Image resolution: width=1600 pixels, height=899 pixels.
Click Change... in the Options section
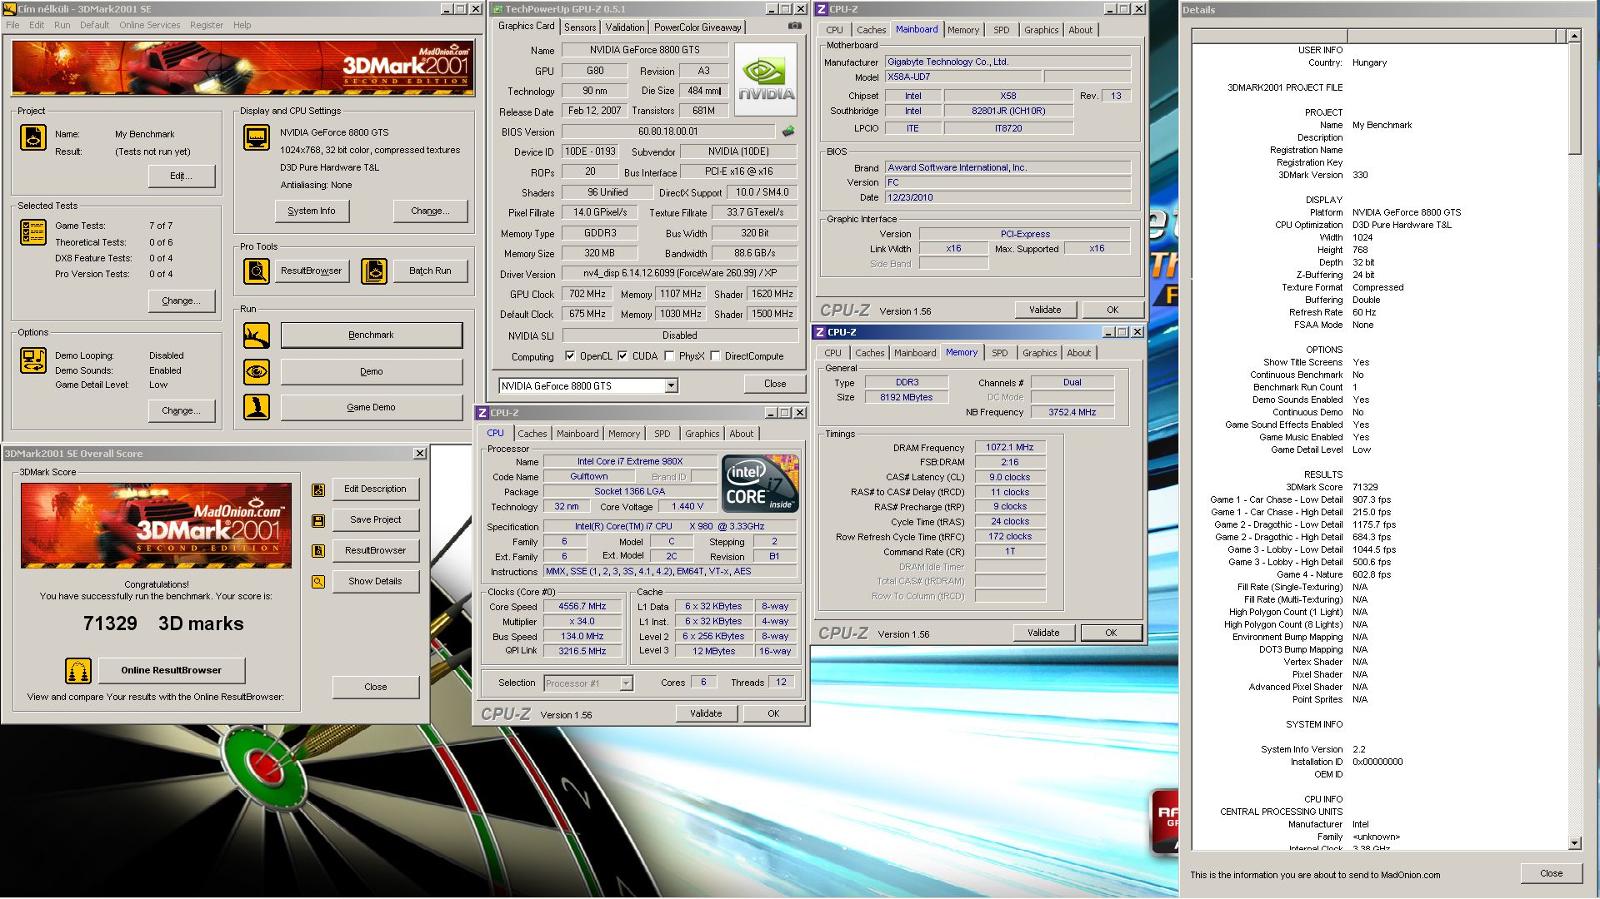pos(180,411)
